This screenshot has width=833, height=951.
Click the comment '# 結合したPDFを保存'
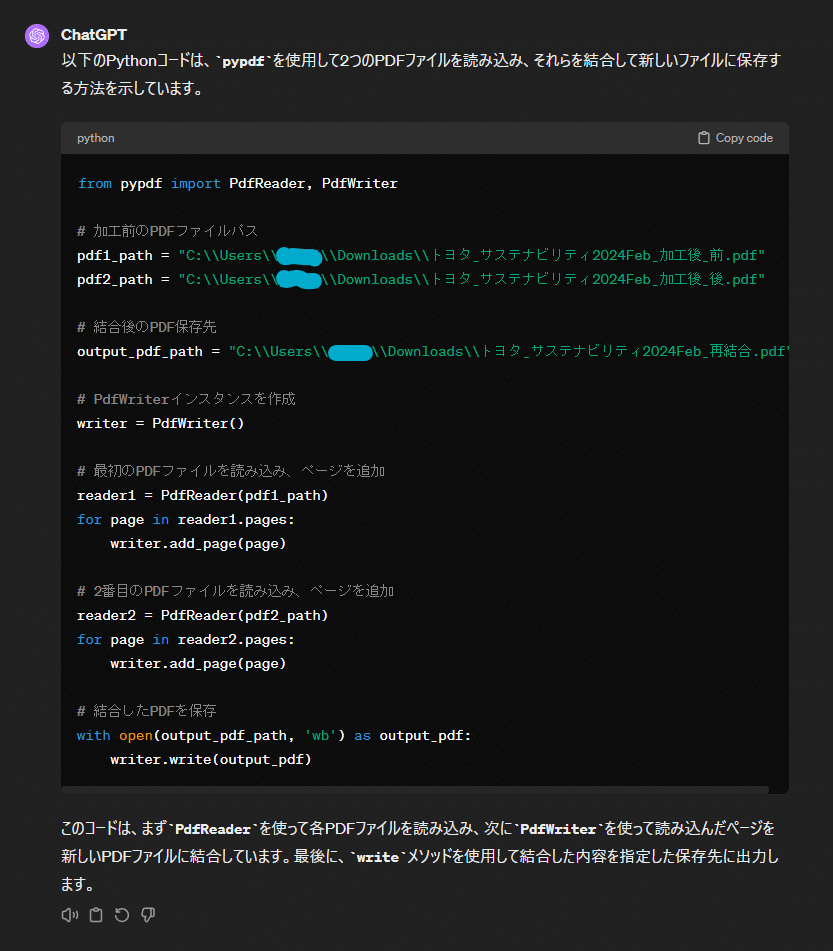click(147, 711)
